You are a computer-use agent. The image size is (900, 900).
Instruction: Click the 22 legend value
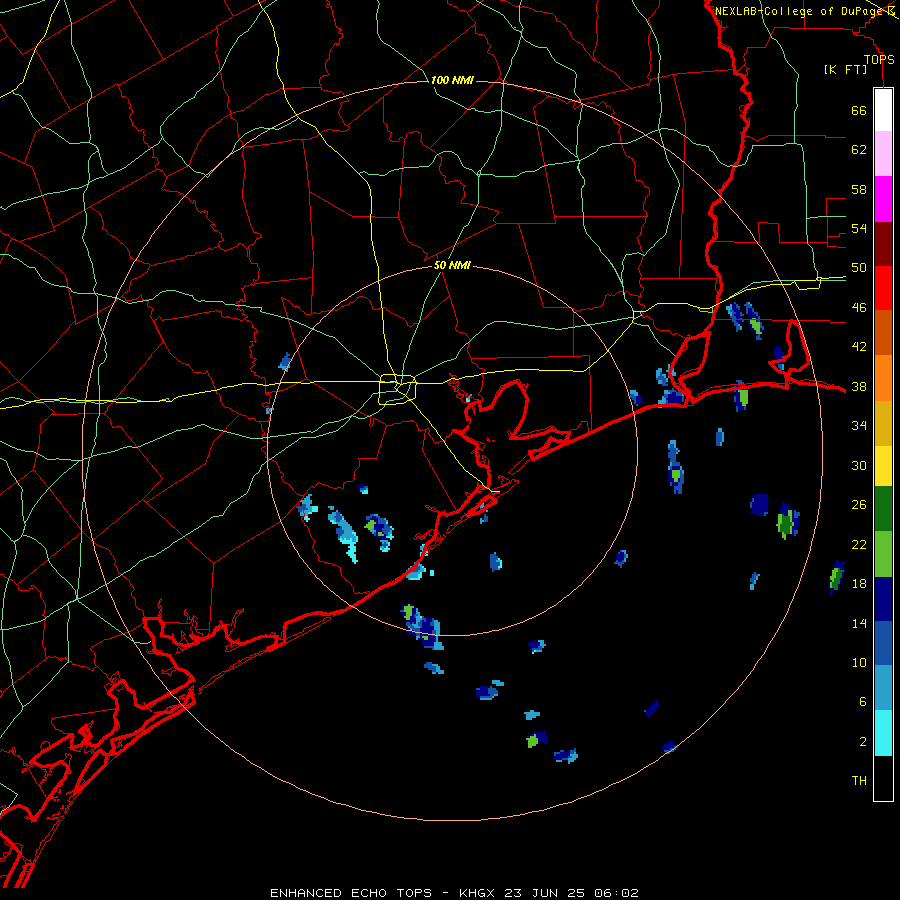click(x=859, y=544)
